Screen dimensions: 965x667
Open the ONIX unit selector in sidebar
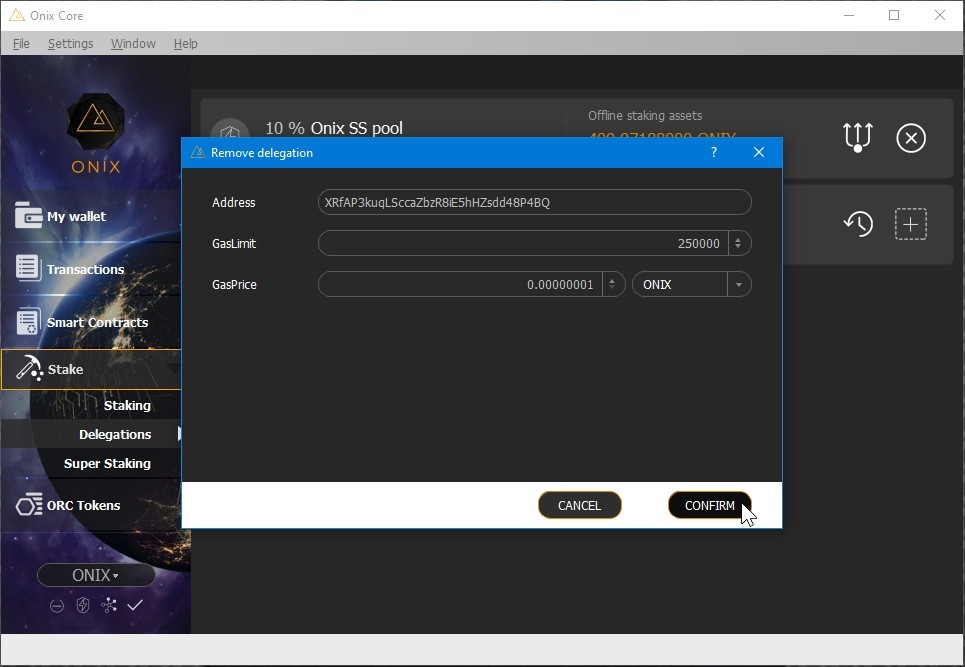(96, 575)
